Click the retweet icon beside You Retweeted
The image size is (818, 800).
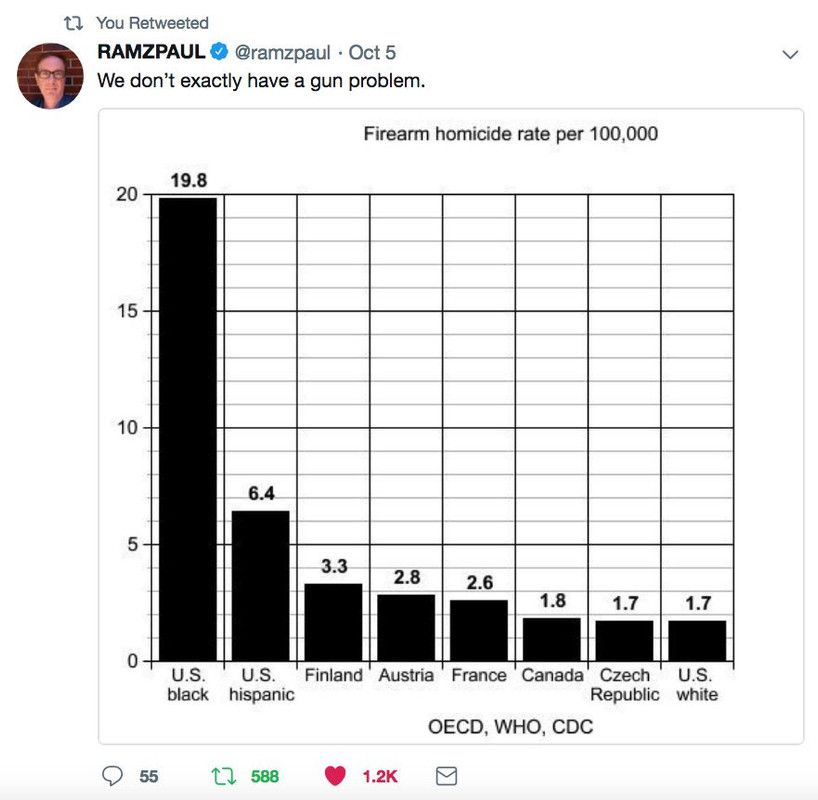tap(73, 23)
